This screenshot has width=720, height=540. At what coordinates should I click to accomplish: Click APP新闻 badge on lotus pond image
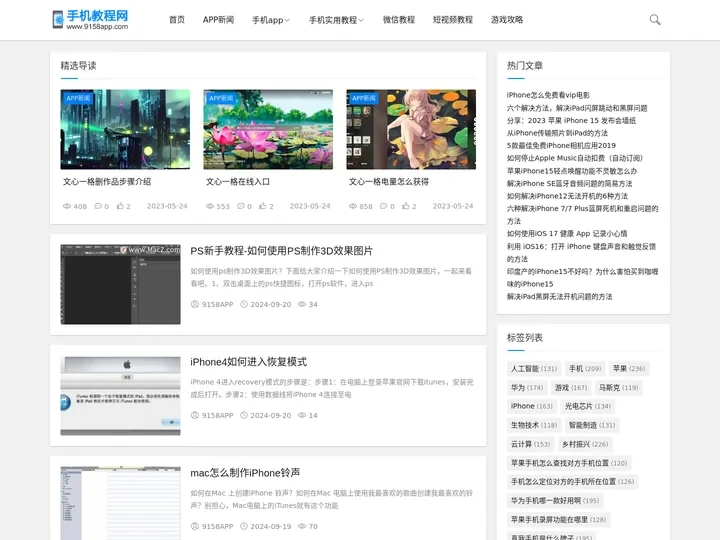tap(221, 98)
